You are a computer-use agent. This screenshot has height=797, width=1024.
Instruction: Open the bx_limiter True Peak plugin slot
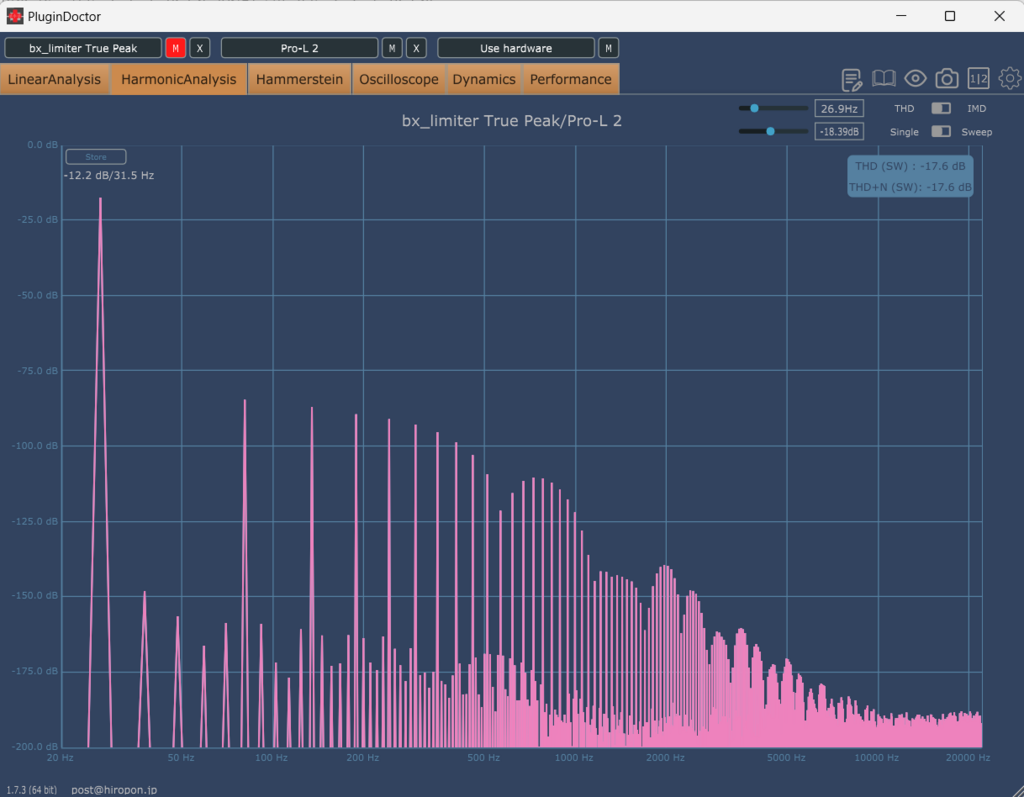point(83,48)
